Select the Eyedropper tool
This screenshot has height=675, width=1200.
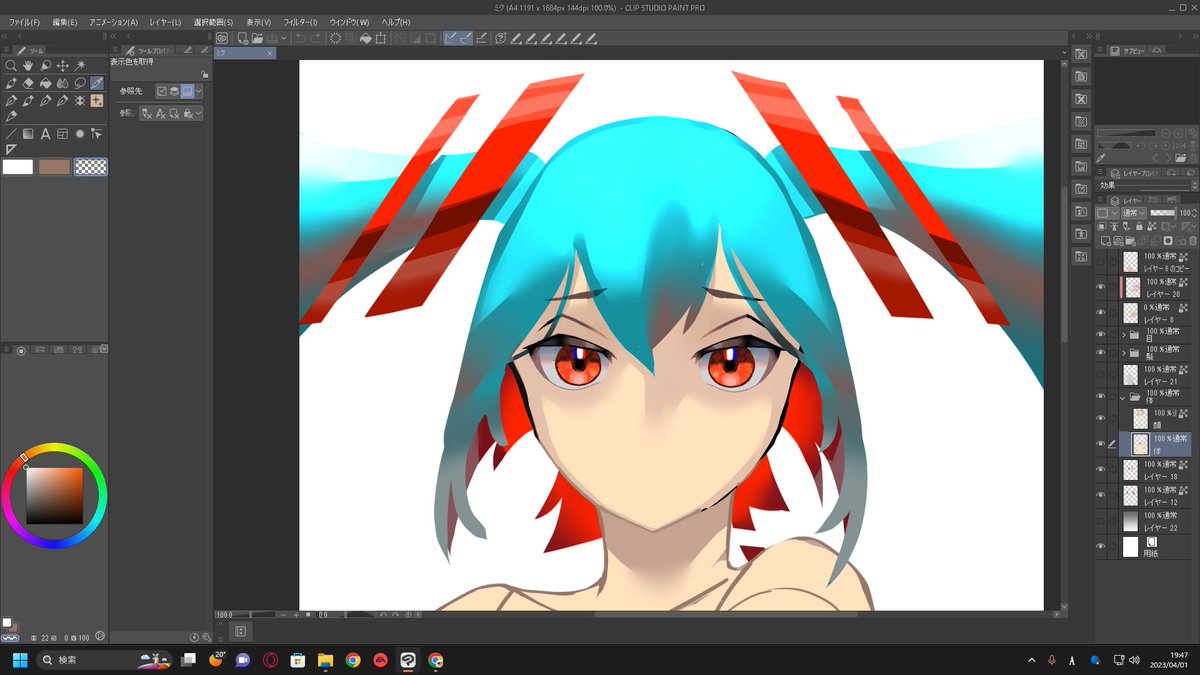(97, 83)
